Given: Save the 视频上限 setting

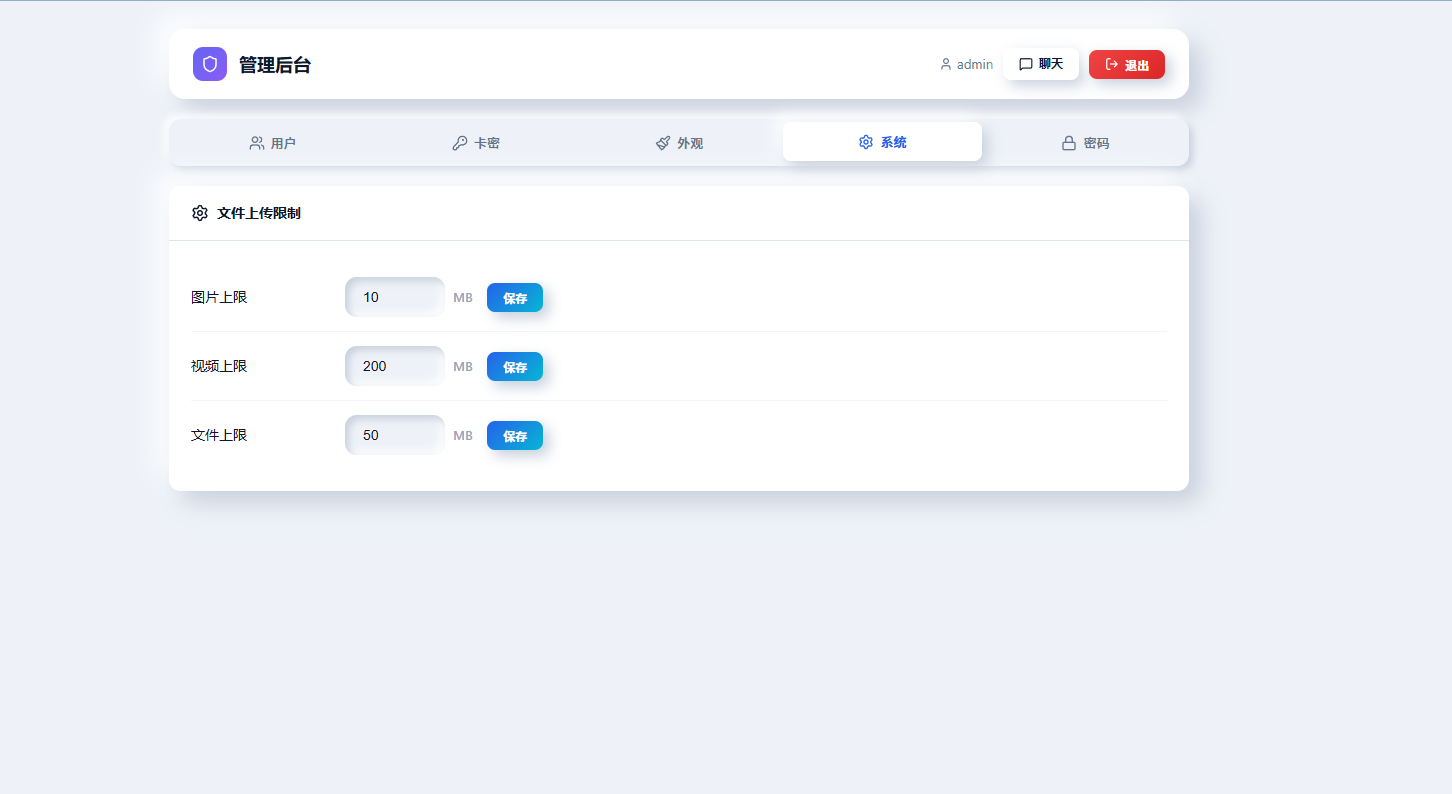Looking at the screenshot, I should [x=515, y=367].
